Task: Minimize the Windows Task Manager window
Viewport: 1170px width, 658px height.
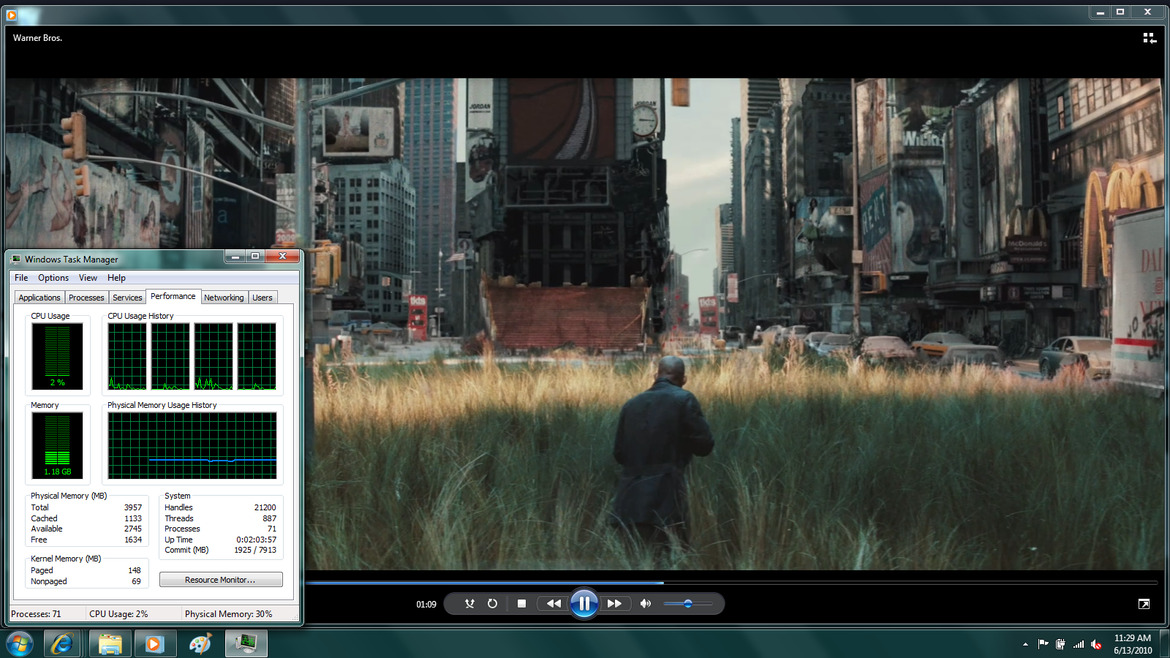Action: (x=235, y=256)
